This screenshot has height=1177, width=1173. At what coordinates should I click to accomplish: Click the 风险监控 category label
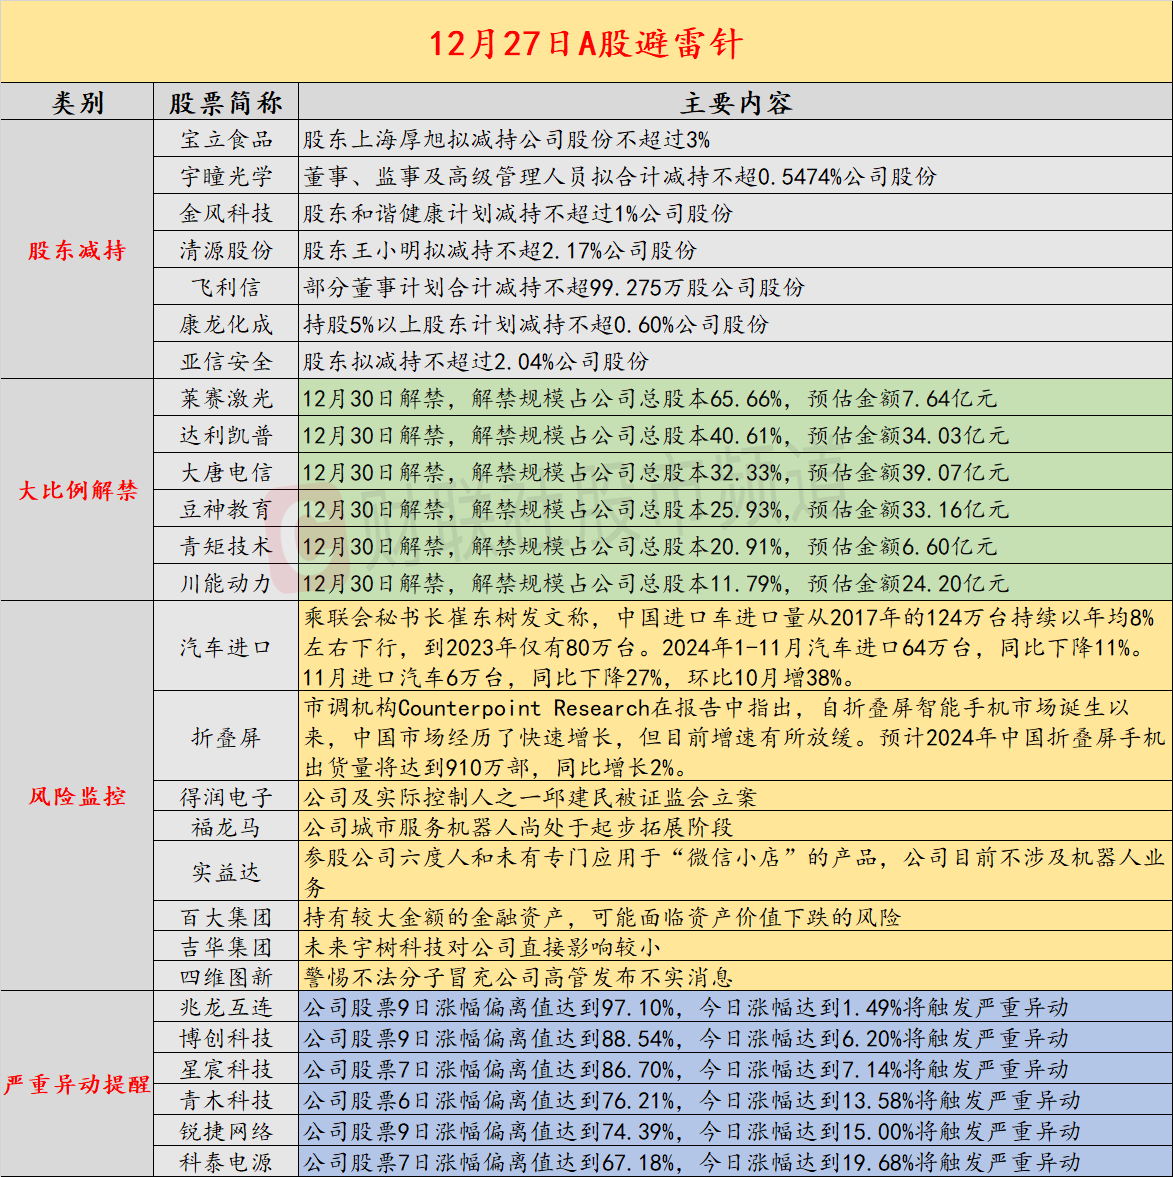pos(77,797)
